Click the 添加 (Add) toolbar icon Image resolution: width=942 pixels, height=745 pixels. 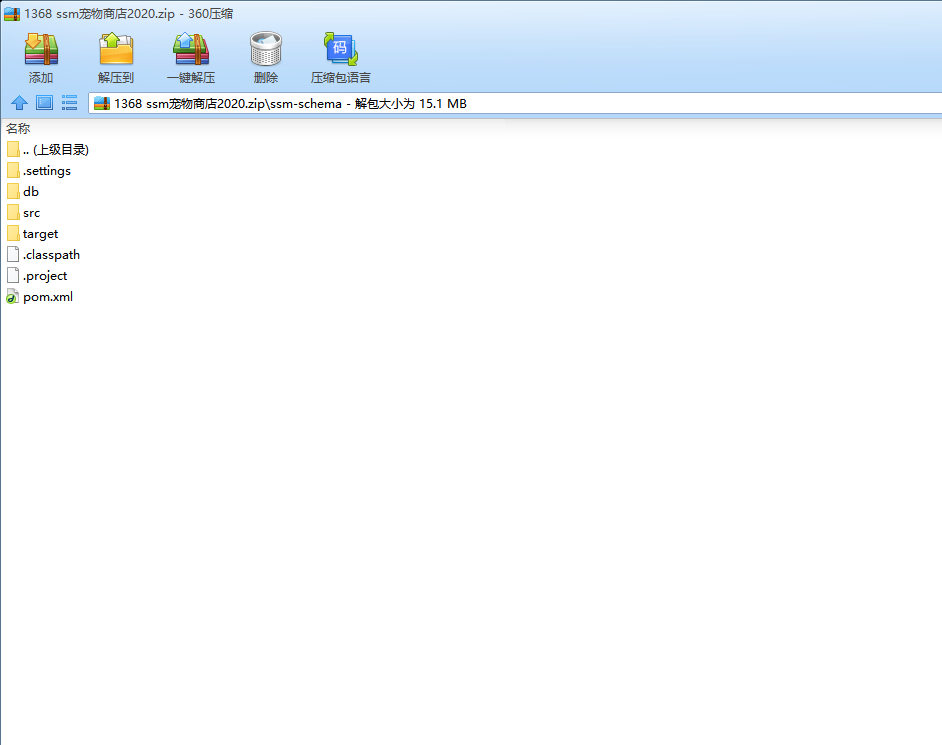pos(41,49)
